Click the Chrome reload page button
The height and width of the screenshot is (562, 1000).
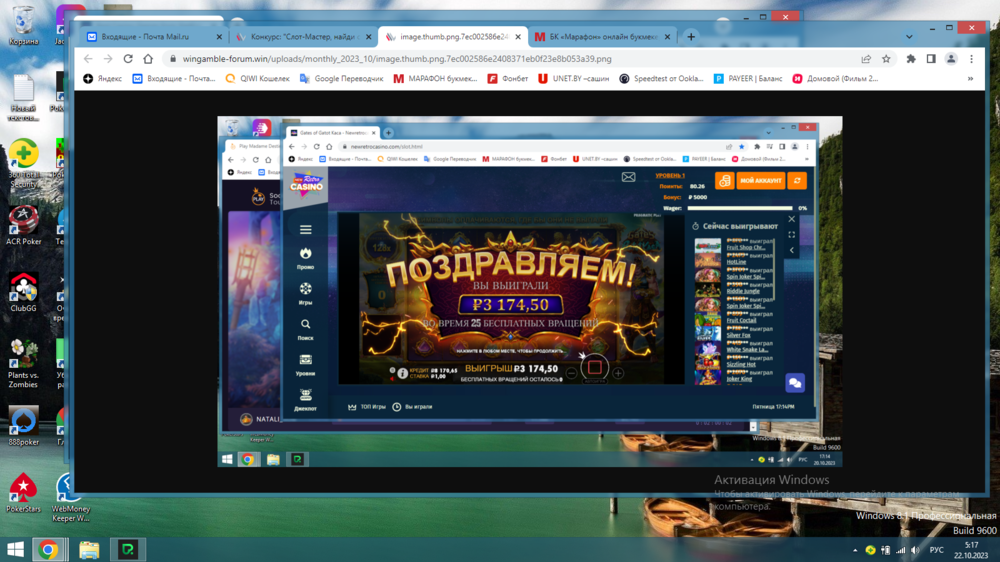click(148, 59)
